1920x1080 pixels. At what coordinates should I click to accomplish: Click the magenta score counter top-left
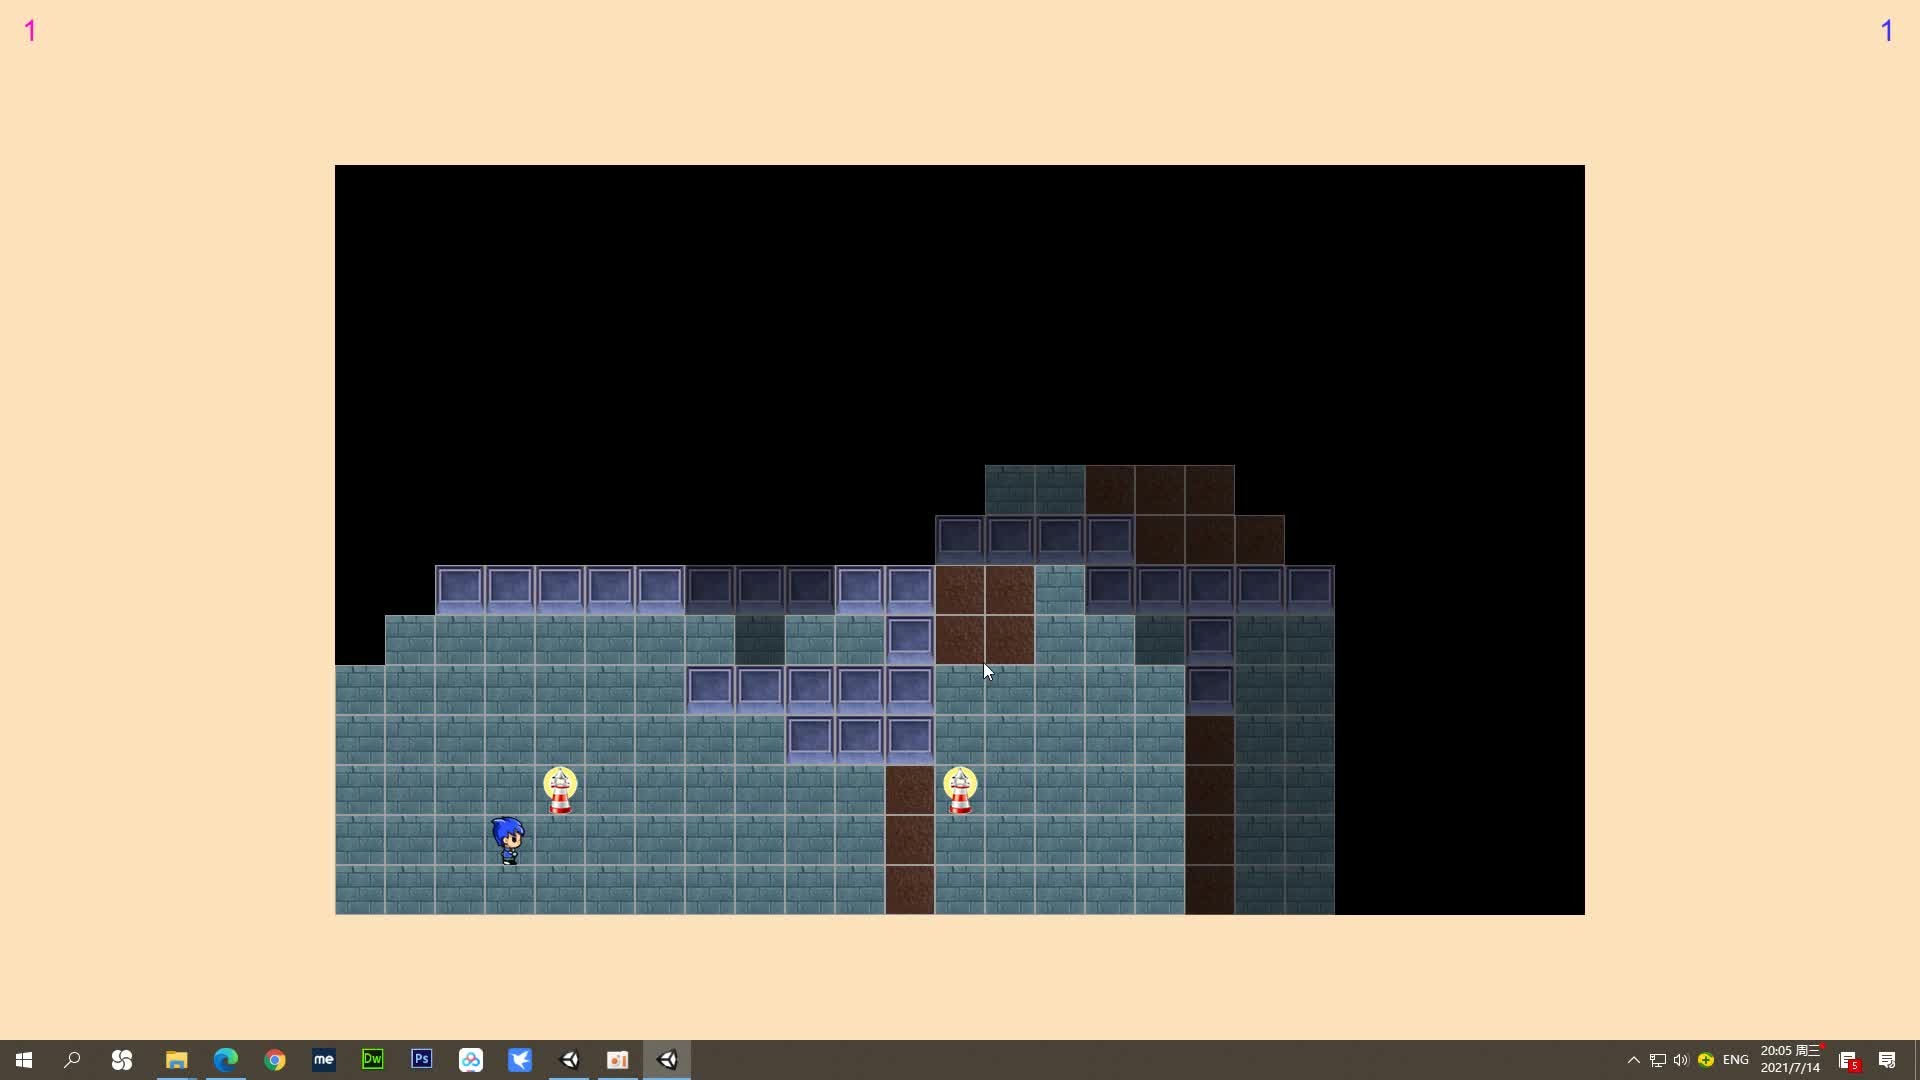pyautogui.click(x=30, y=31)
